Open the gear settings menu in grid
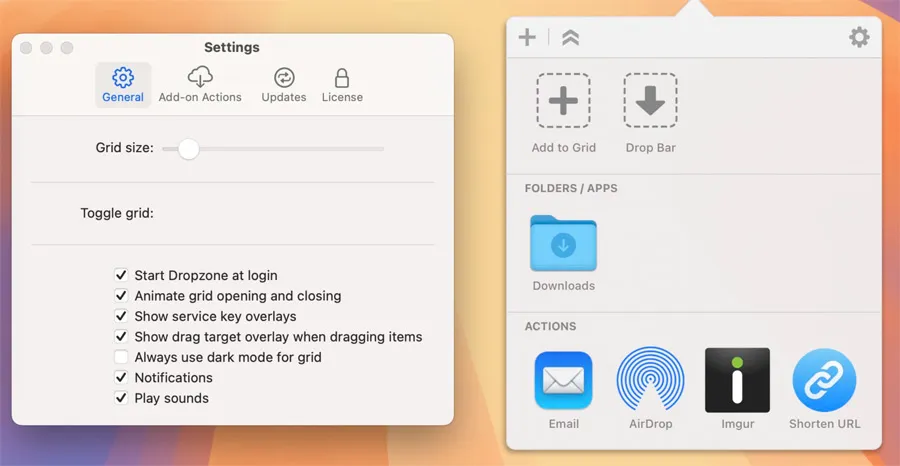The image size is (900, 466). pyautogui.click(x=858, y=38)
